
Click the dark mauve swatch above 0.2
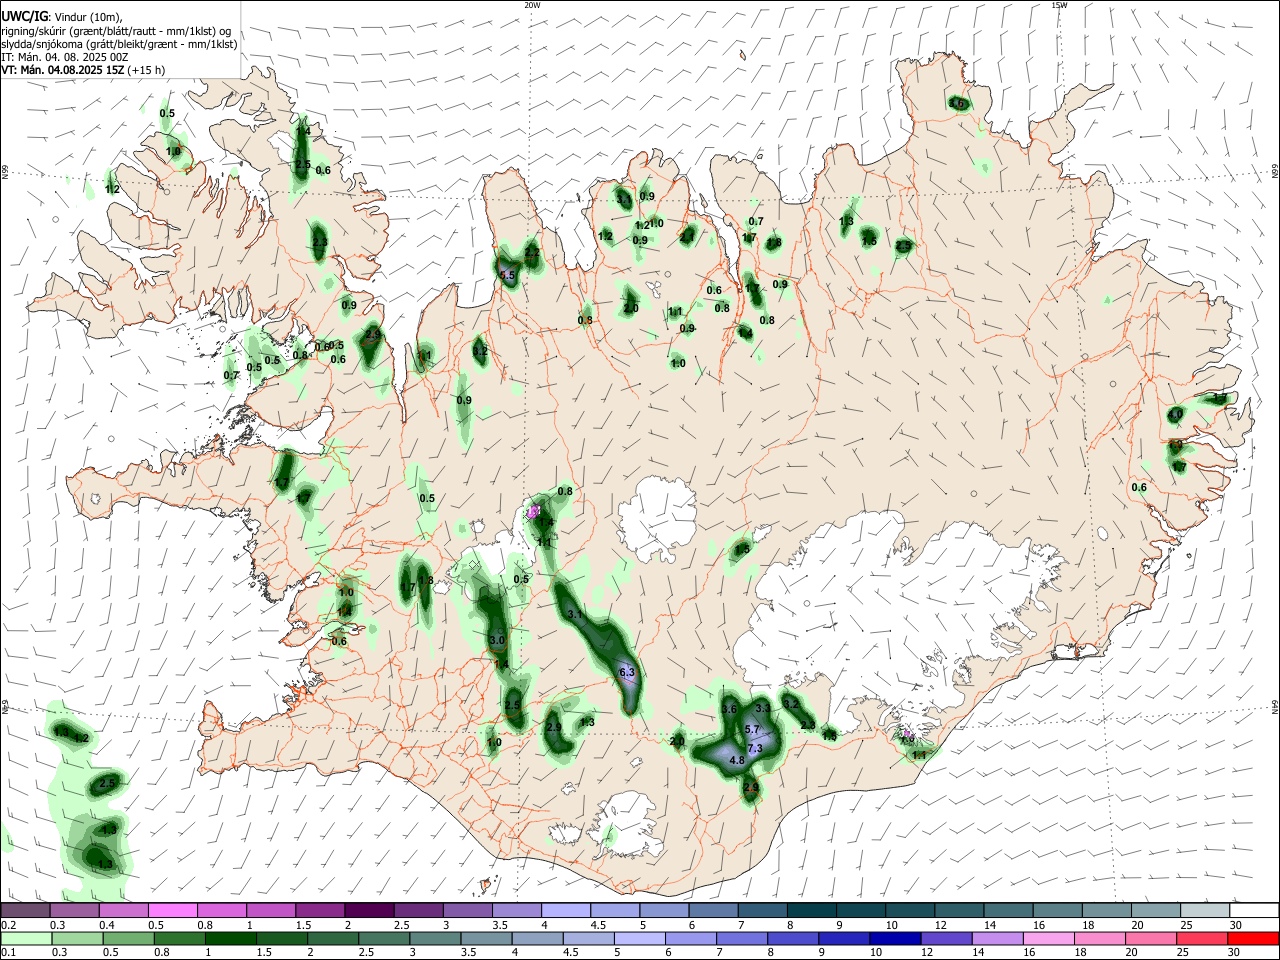click(x=25, y=911)
